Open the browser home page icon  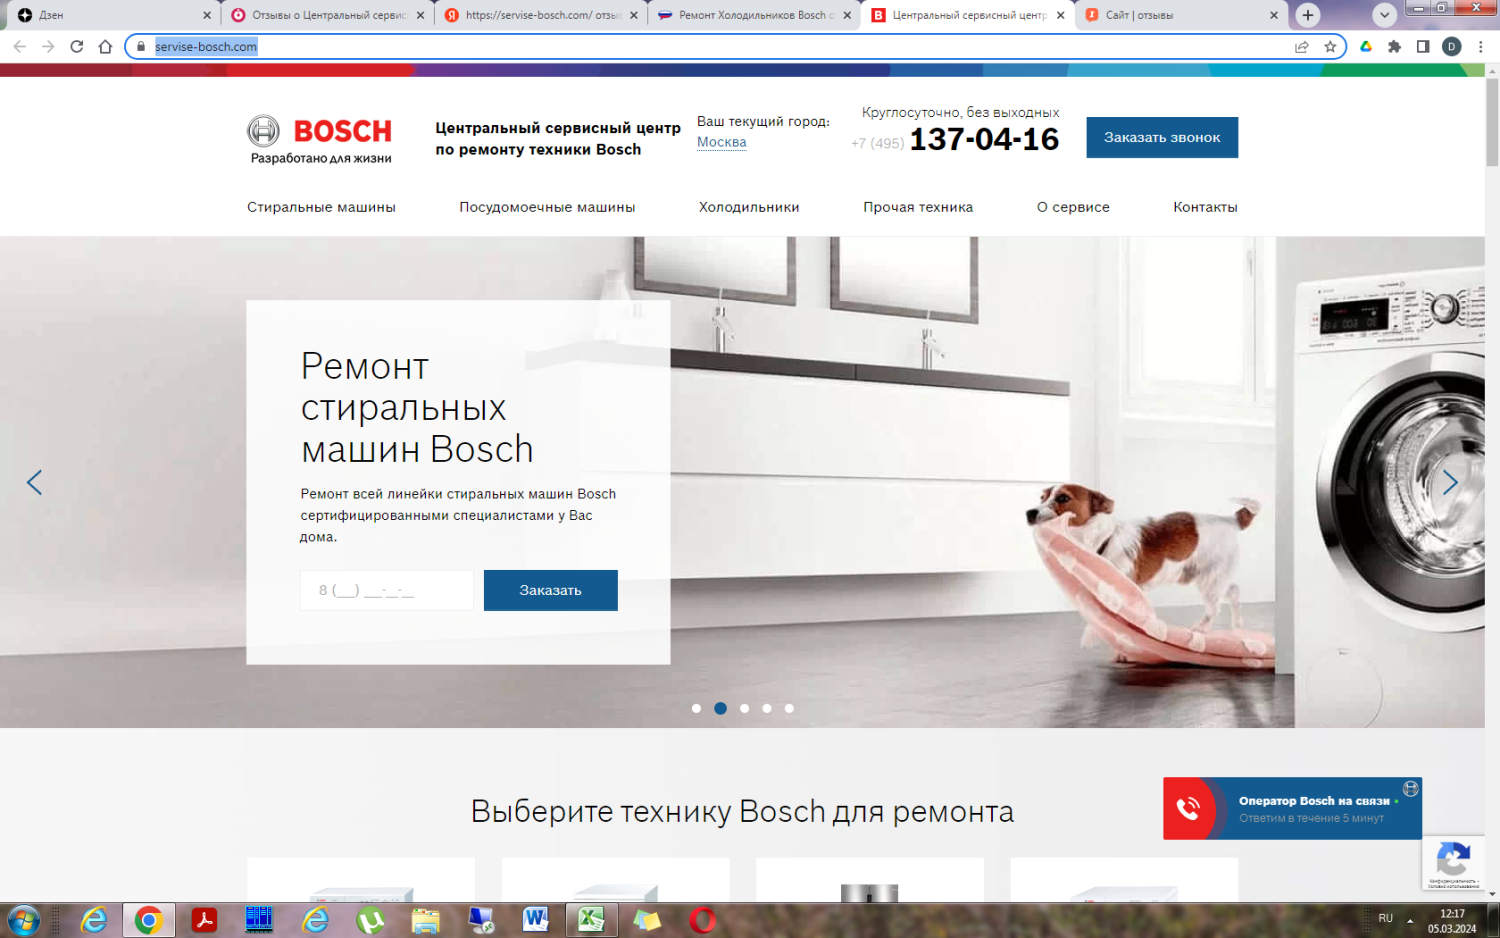click(x=105, y=46)
